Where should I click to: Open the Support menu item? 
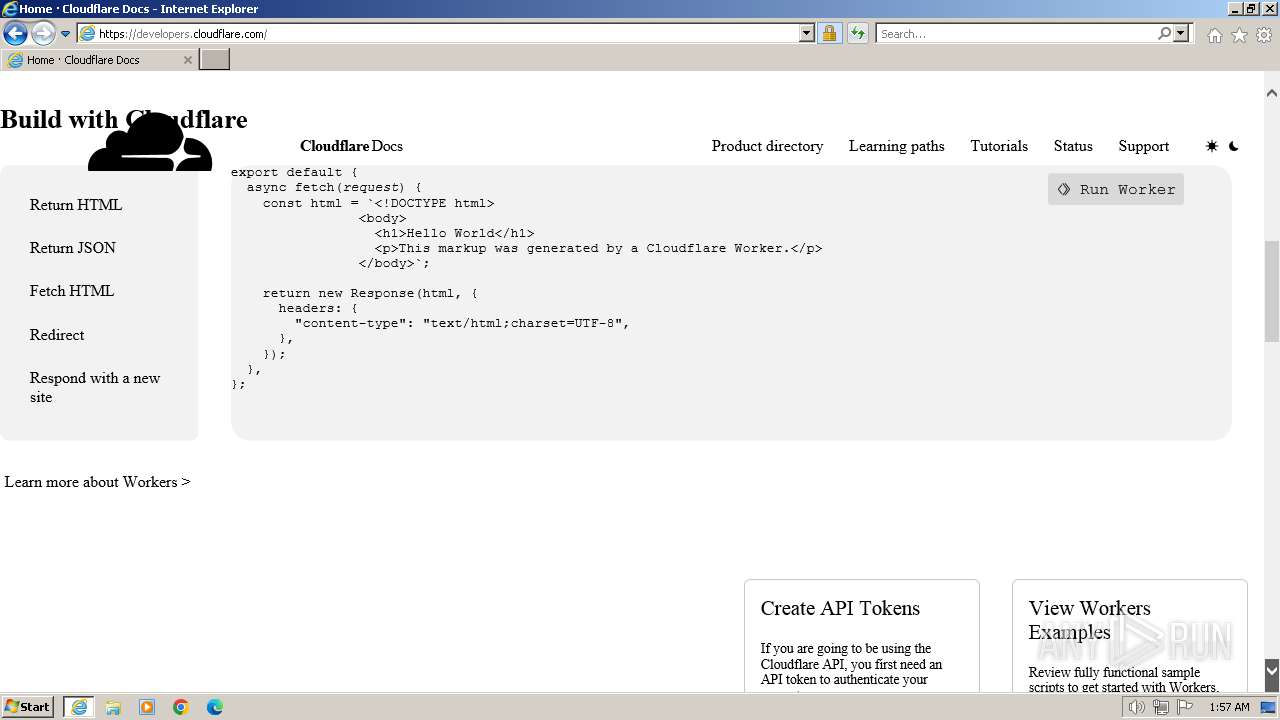1143,146
